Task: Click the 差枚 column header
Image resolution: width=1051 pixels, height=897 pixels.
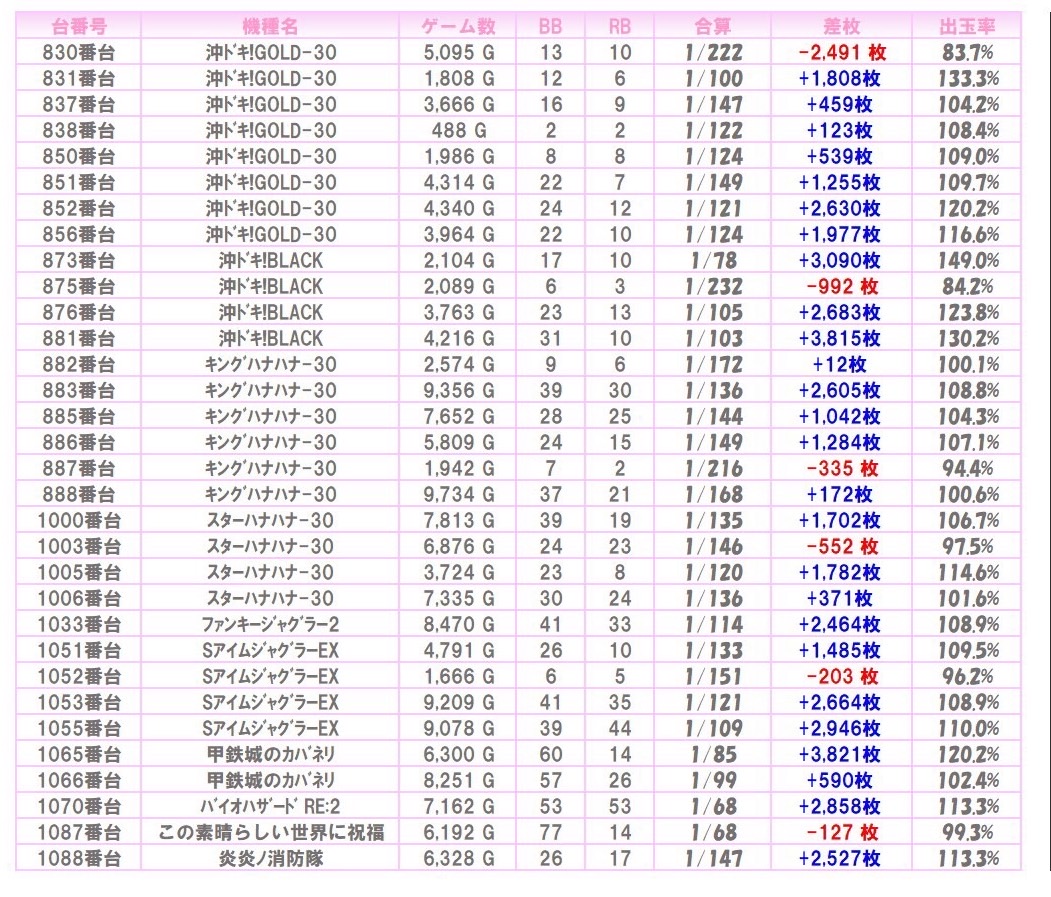Action: click(842, 26)
